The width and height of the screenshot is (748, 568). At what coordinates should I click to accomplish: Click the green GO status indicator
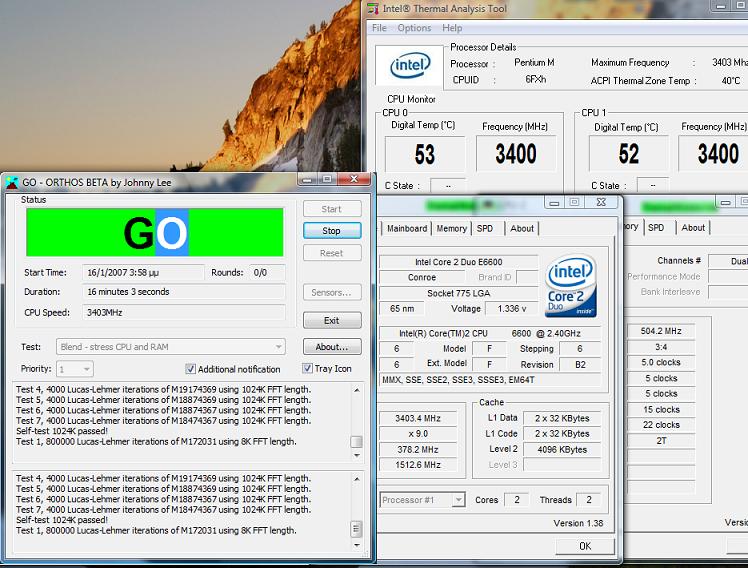tap(155, 233)
